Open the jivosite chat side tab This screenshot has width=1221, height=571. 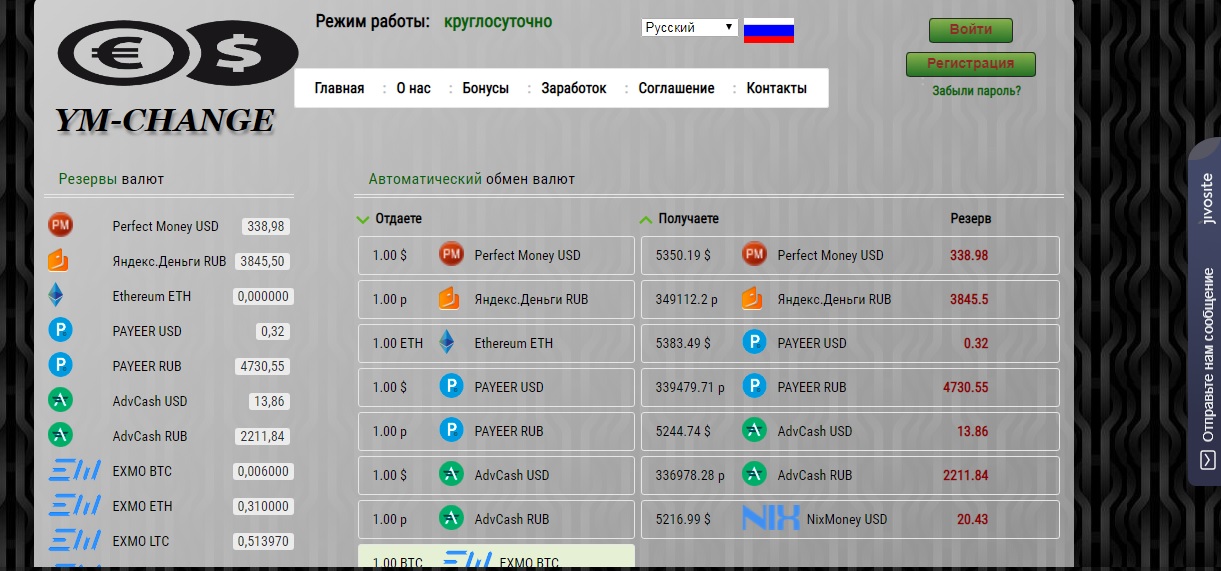(x=1205, y=310)
